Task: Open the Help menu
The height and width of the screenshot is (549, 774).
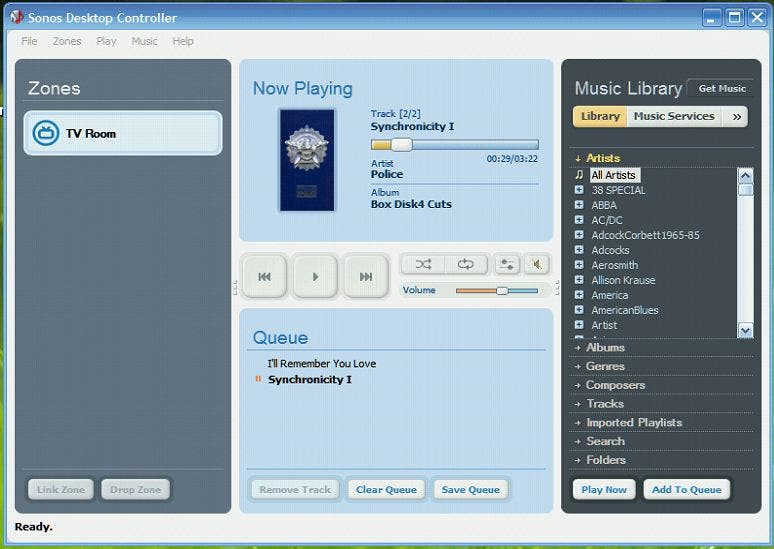Action: (x=183, y=41)
